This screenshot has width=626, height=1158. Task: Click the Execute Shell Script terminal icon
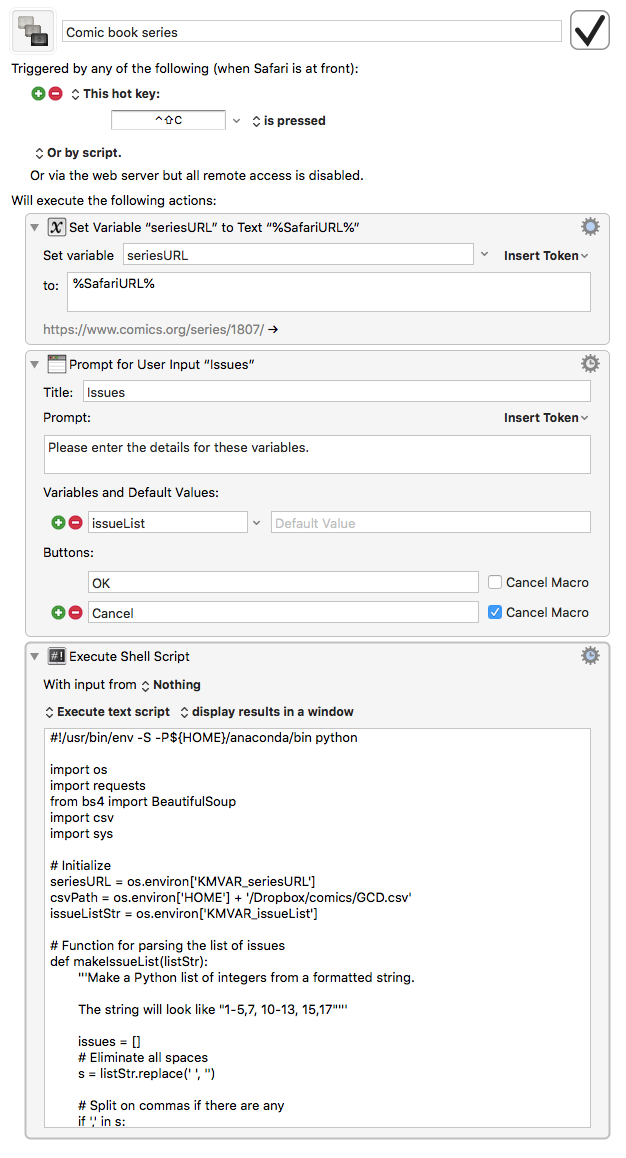pos(57,656)
